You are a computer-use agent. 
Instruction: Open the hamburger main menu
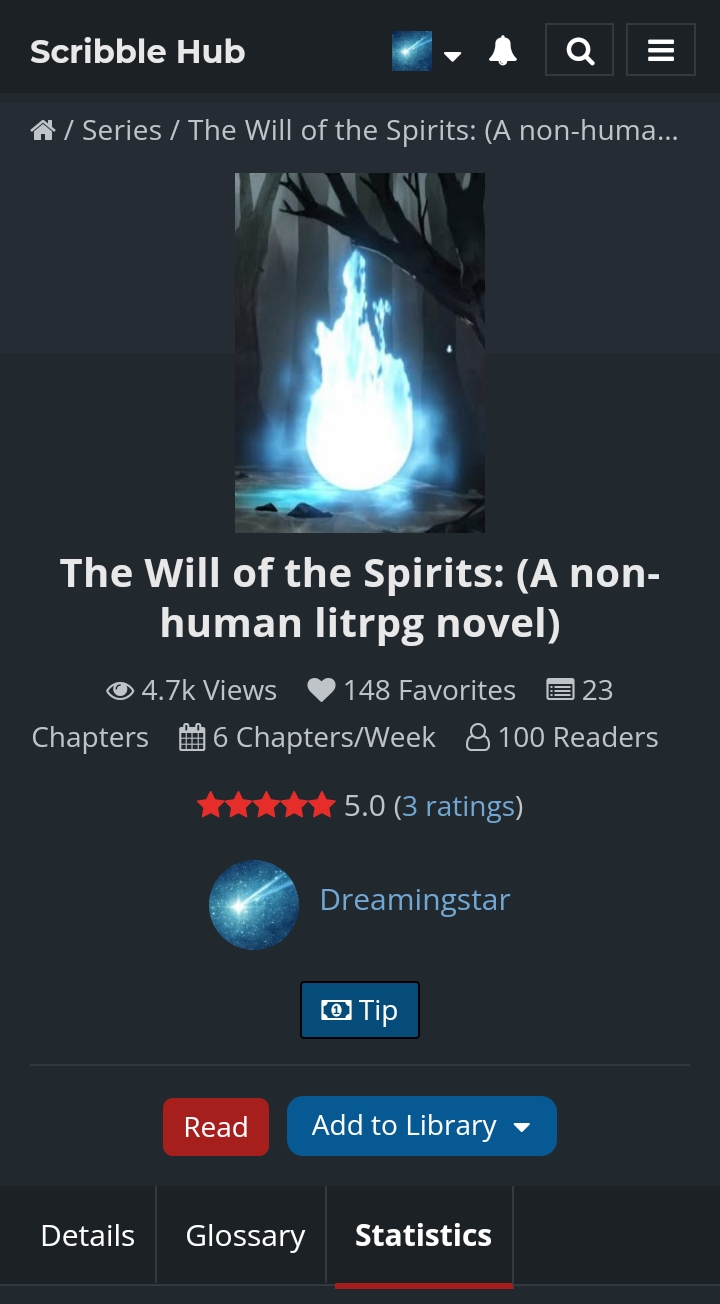pos(661,50)
